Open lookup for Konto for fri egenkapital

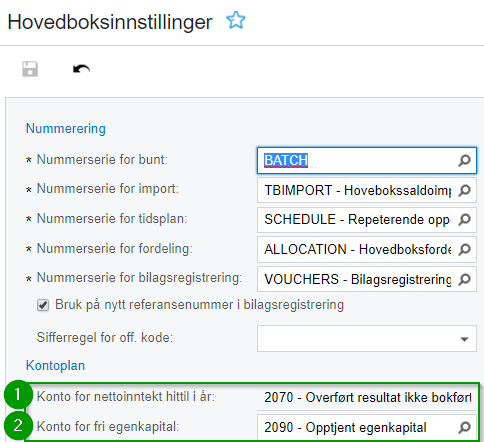(464, 427)
